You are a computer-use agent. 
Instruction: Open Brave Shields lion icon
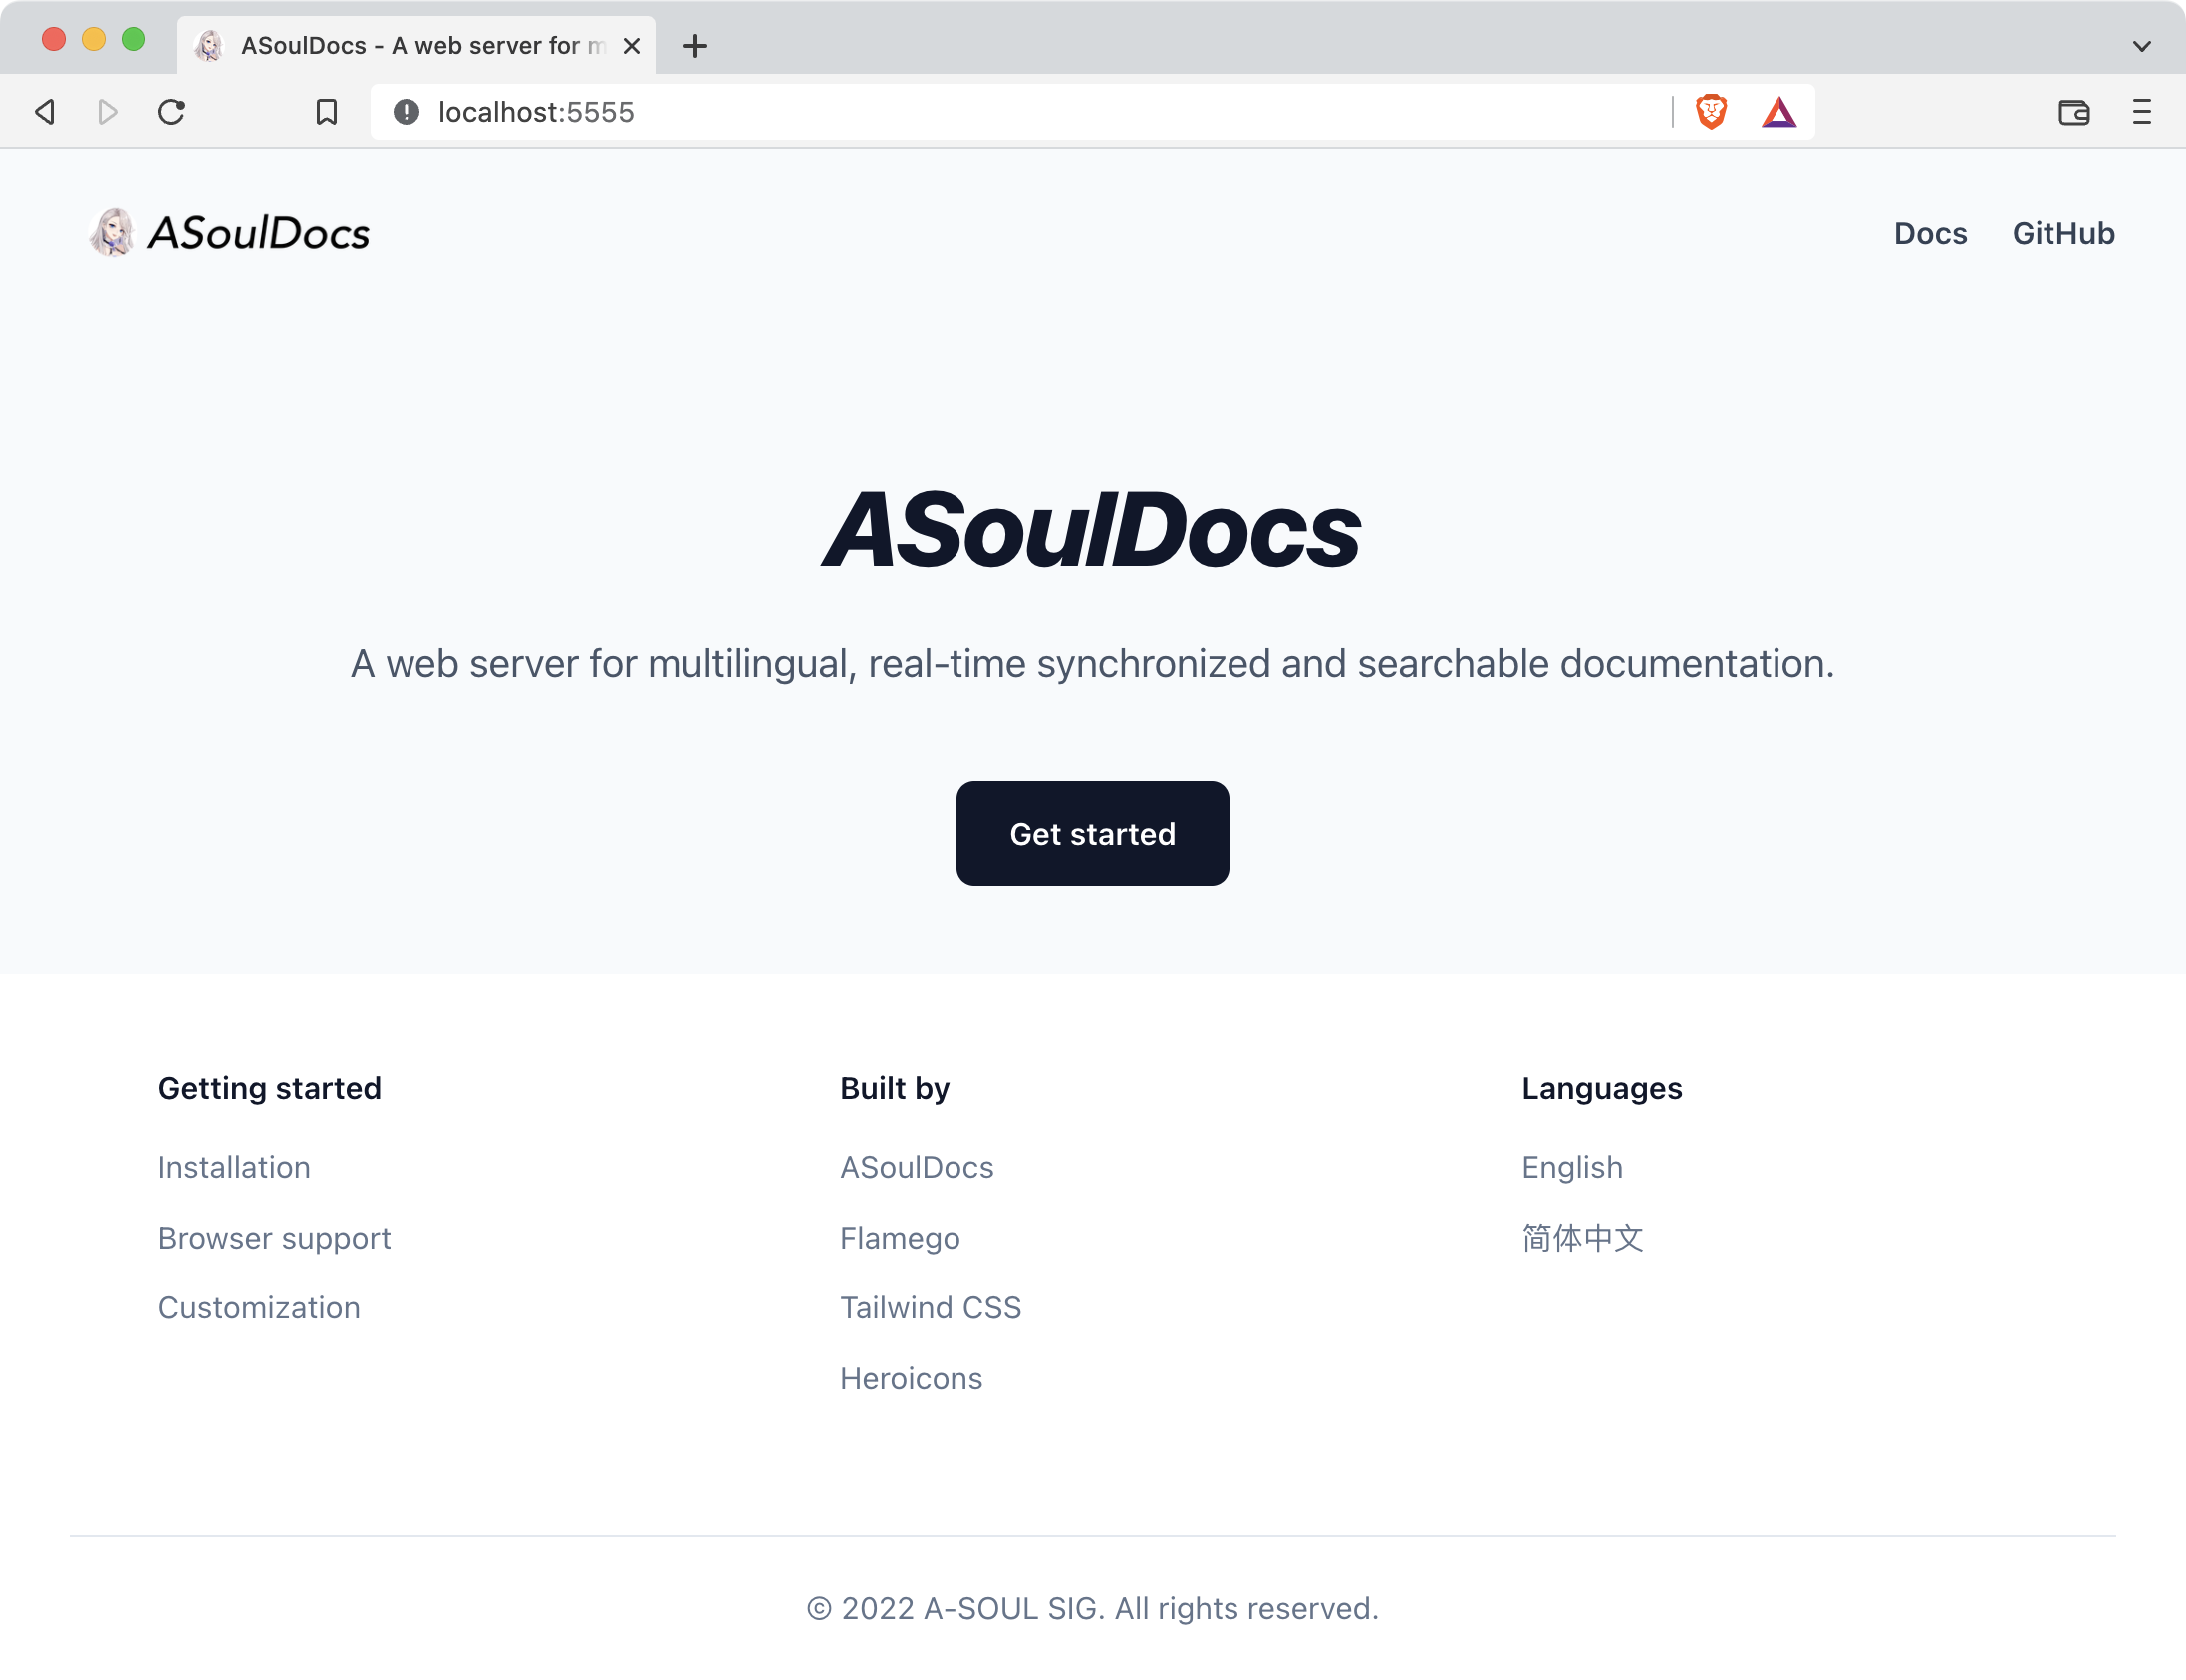[x=1712, y=111]
